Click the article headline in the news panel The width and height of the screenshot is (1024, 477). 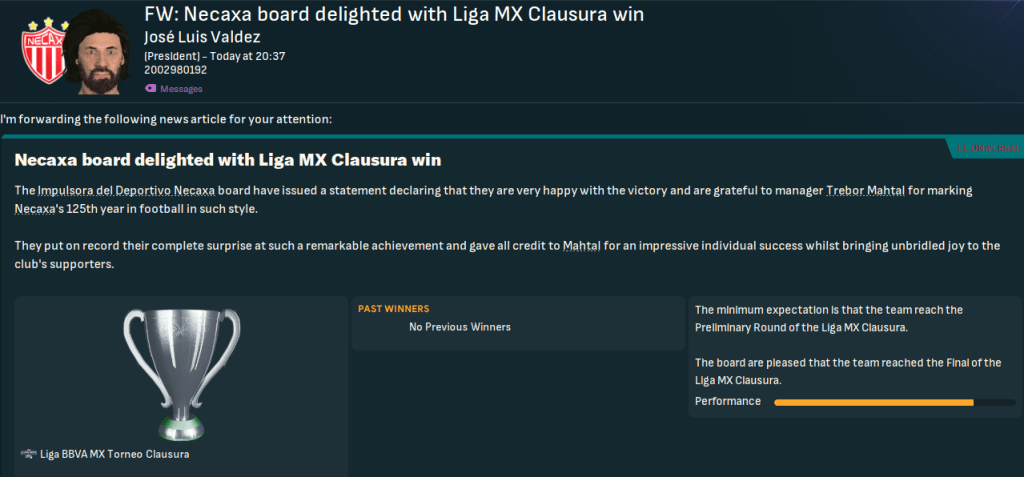tap(228, 160)
